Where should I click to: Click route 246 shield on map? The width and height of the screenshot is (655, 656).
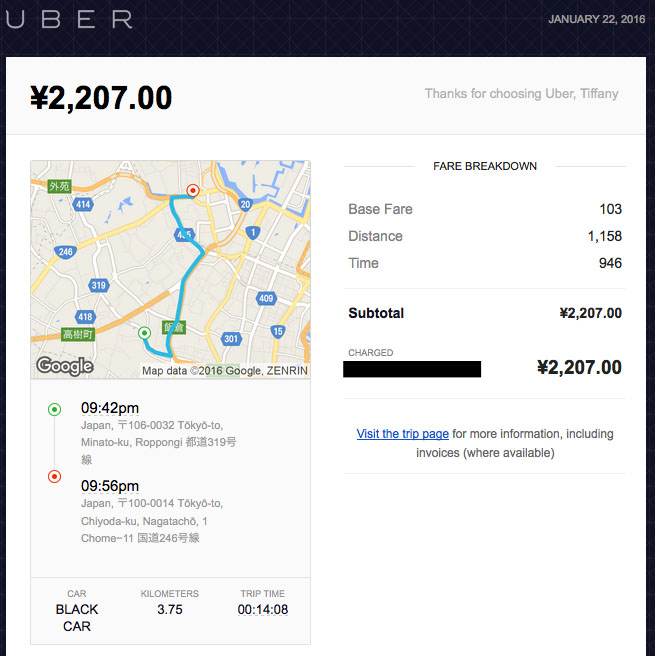click(x=65, y=252)
